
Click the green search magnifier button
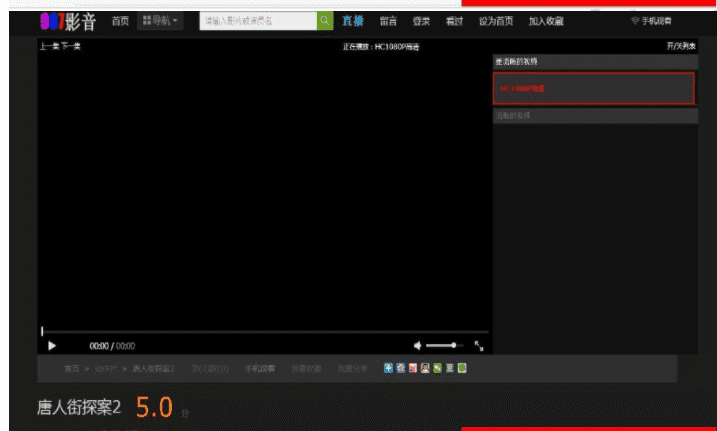coord(325,20)
